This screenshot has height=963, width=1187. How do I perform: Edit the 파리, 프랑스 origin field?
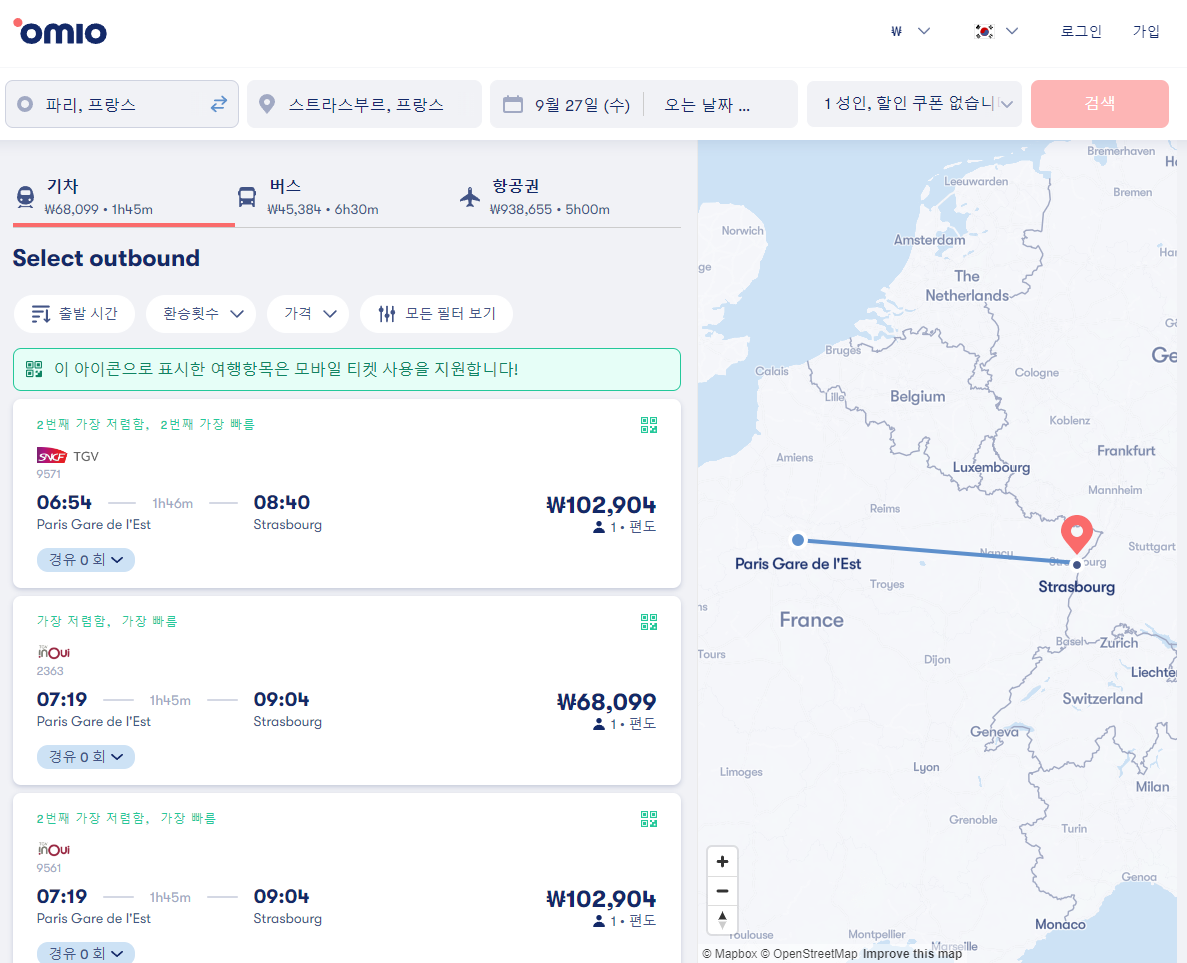pos(122,104)
